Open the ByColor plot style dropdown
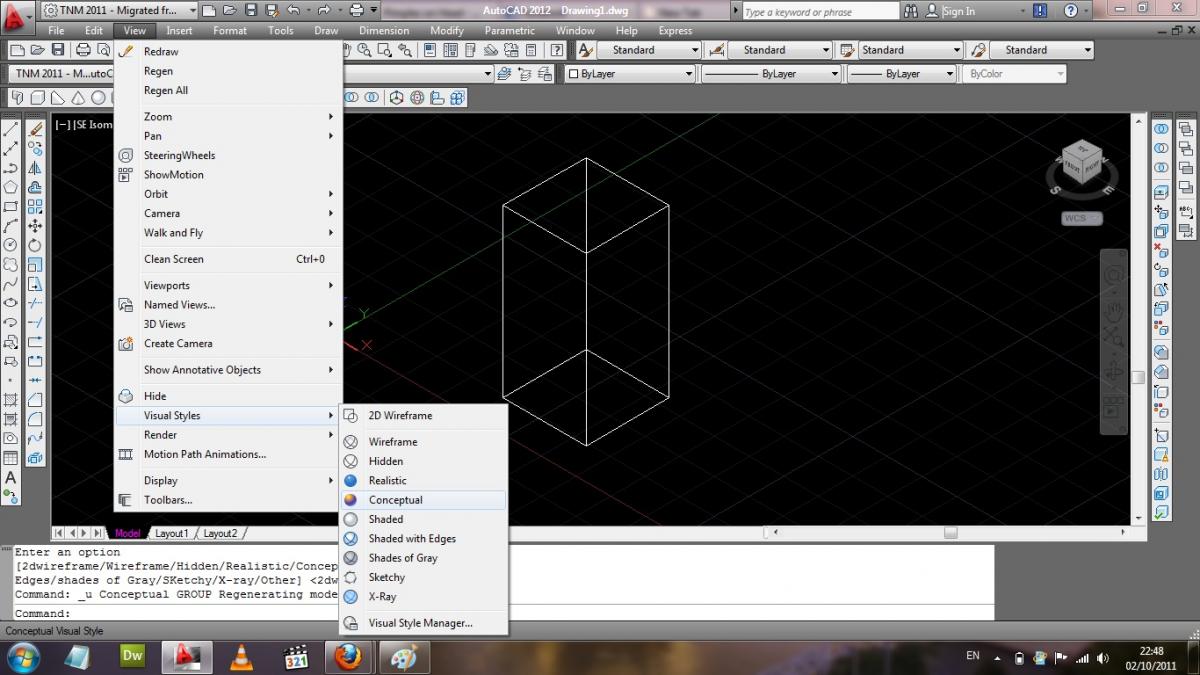 coord(1015,74)
